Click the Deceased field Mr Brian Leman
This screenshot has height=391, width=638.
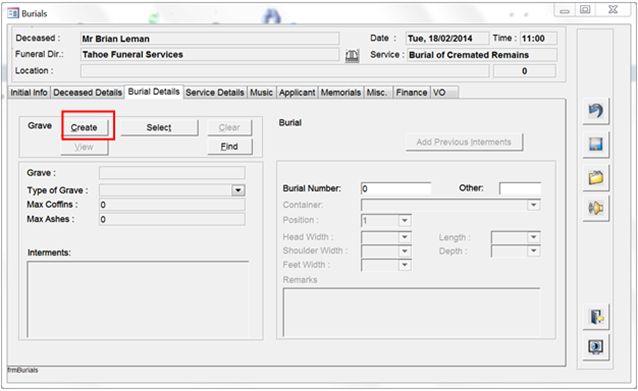pos(210,39)
